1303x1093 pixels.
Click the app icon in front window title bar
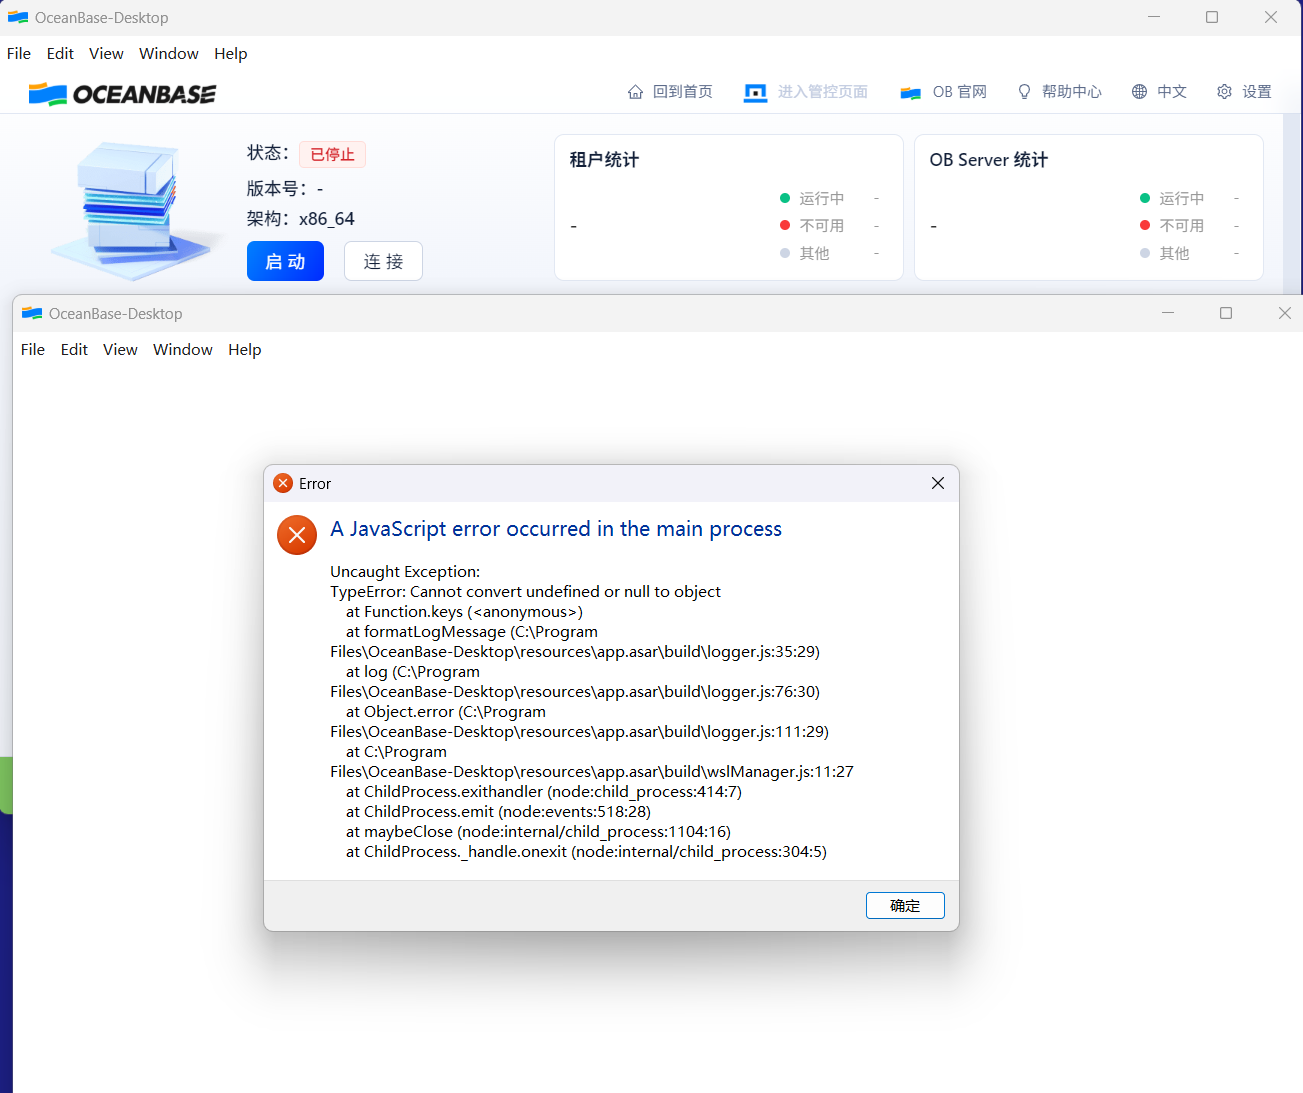(32, 314)
